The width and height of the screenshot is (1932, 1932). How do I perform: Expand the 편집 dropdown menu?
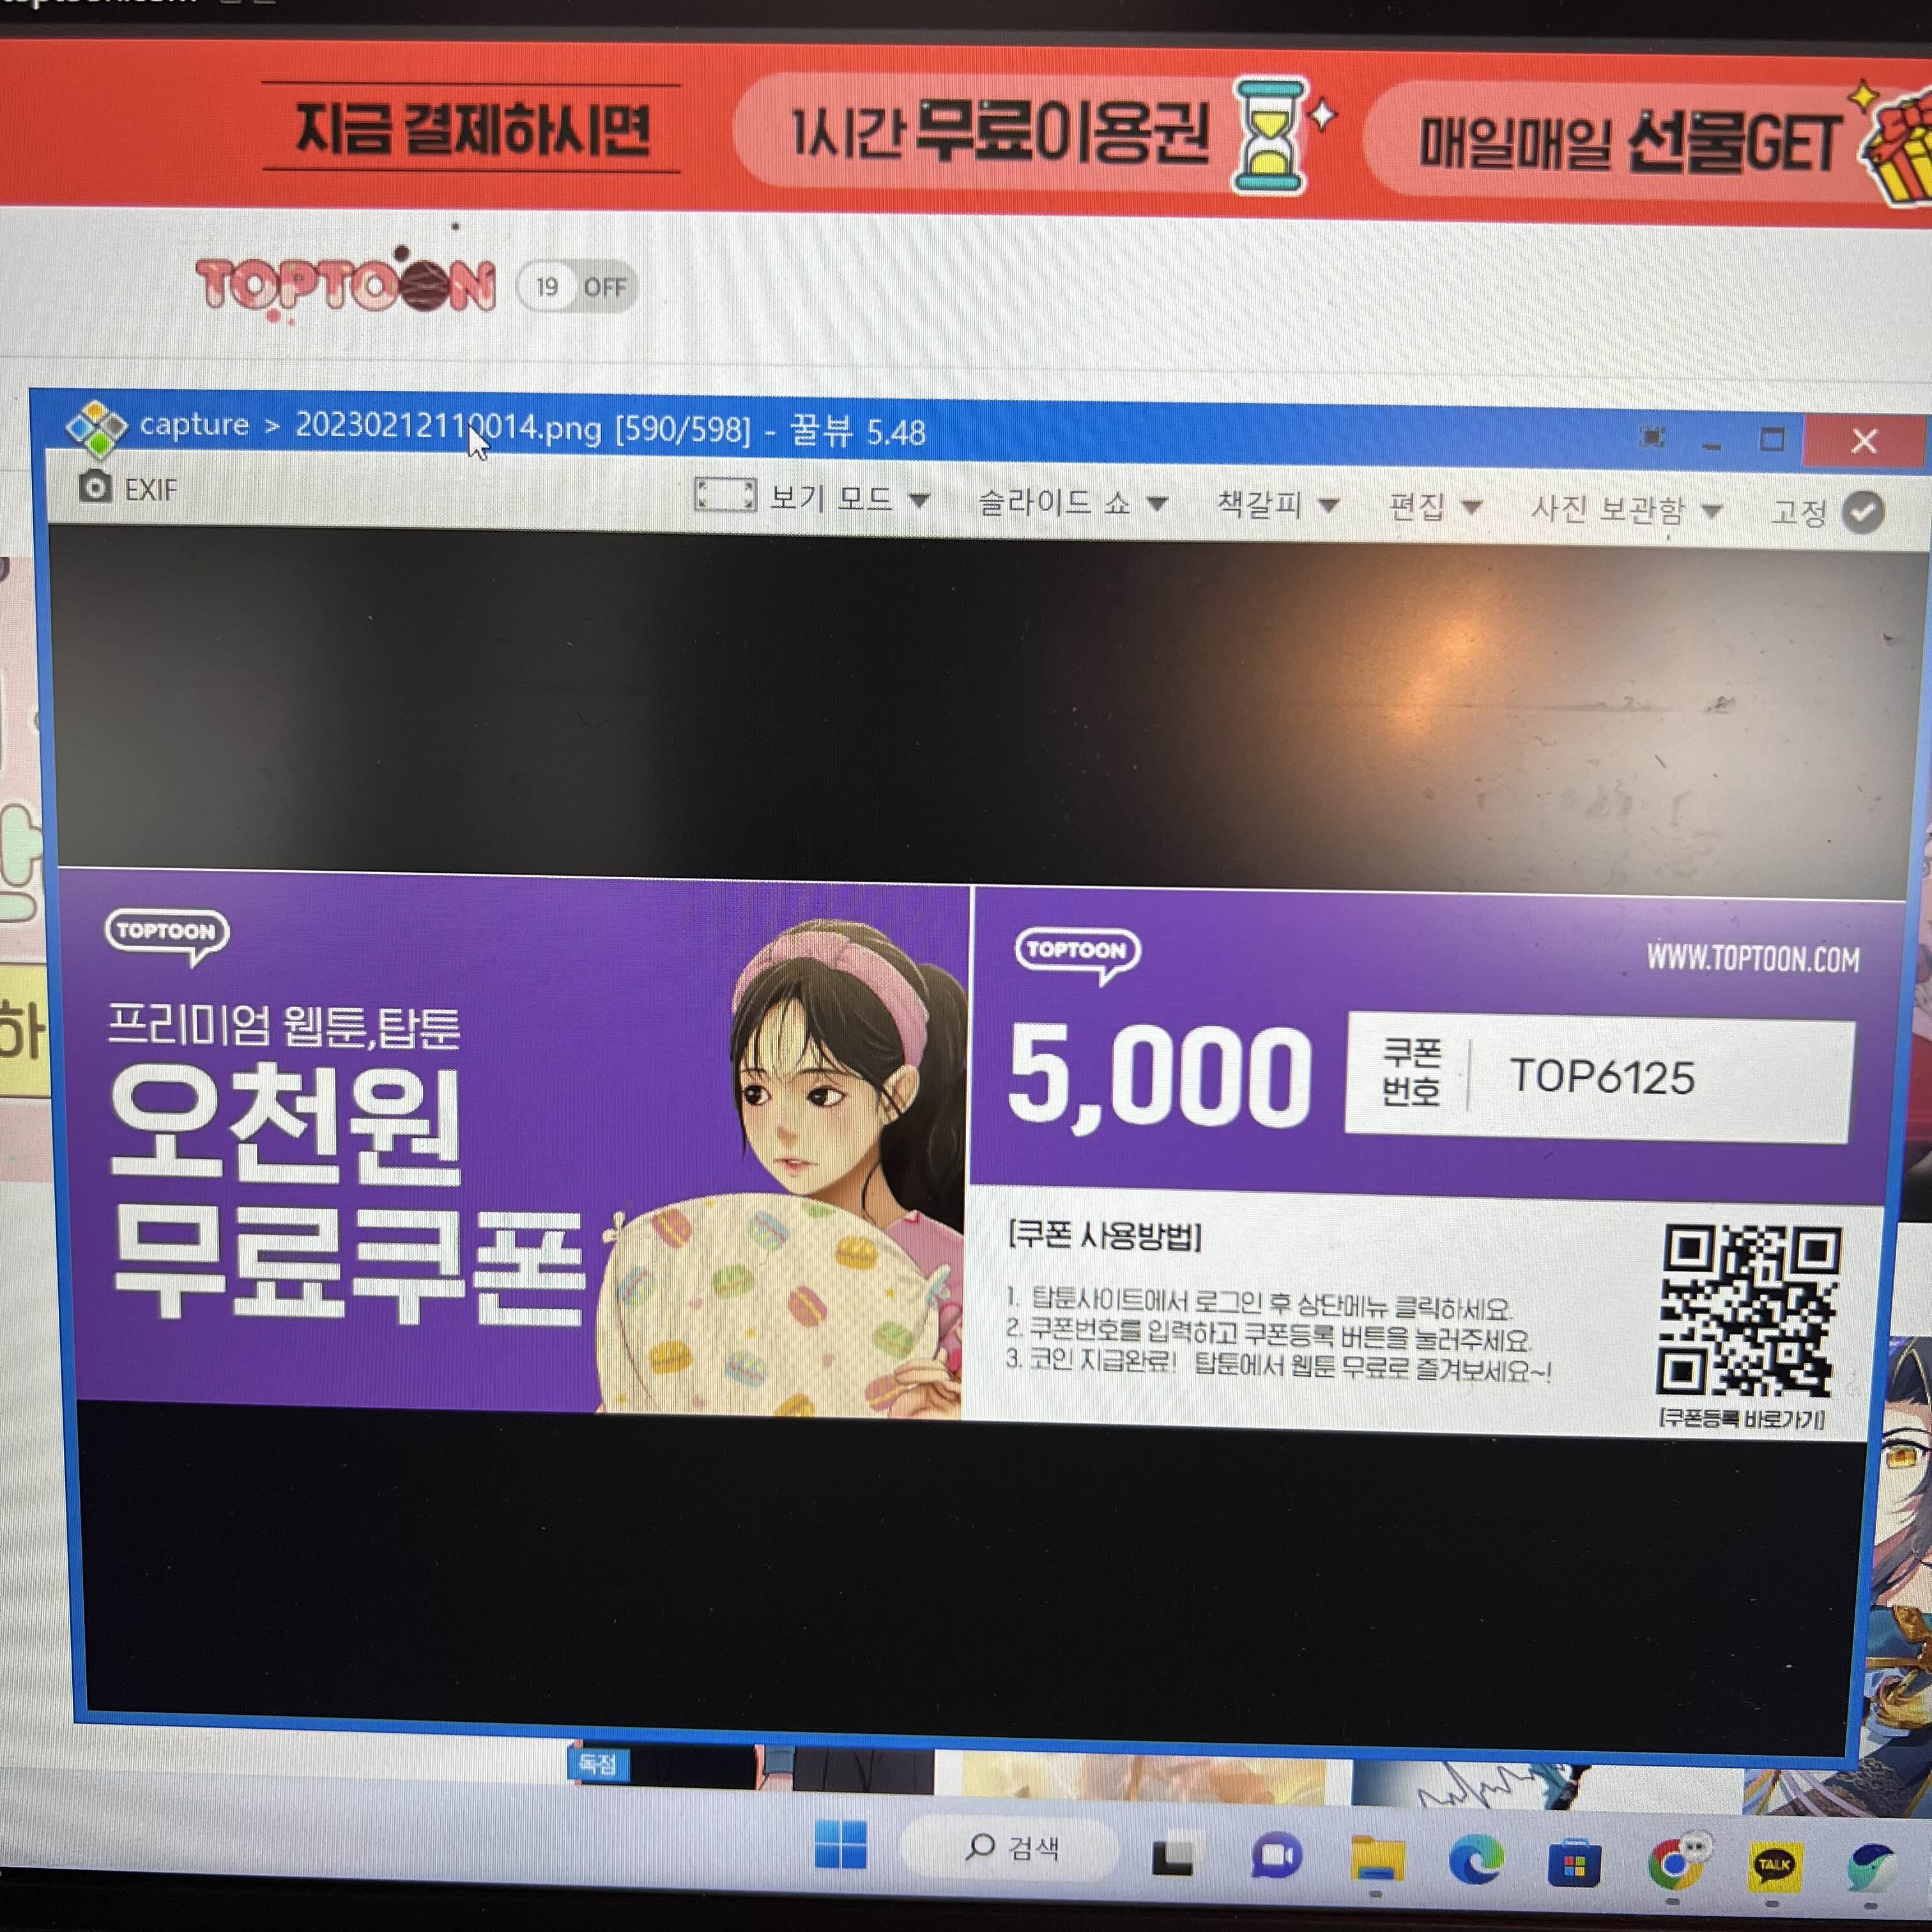tap(1435, 507)
